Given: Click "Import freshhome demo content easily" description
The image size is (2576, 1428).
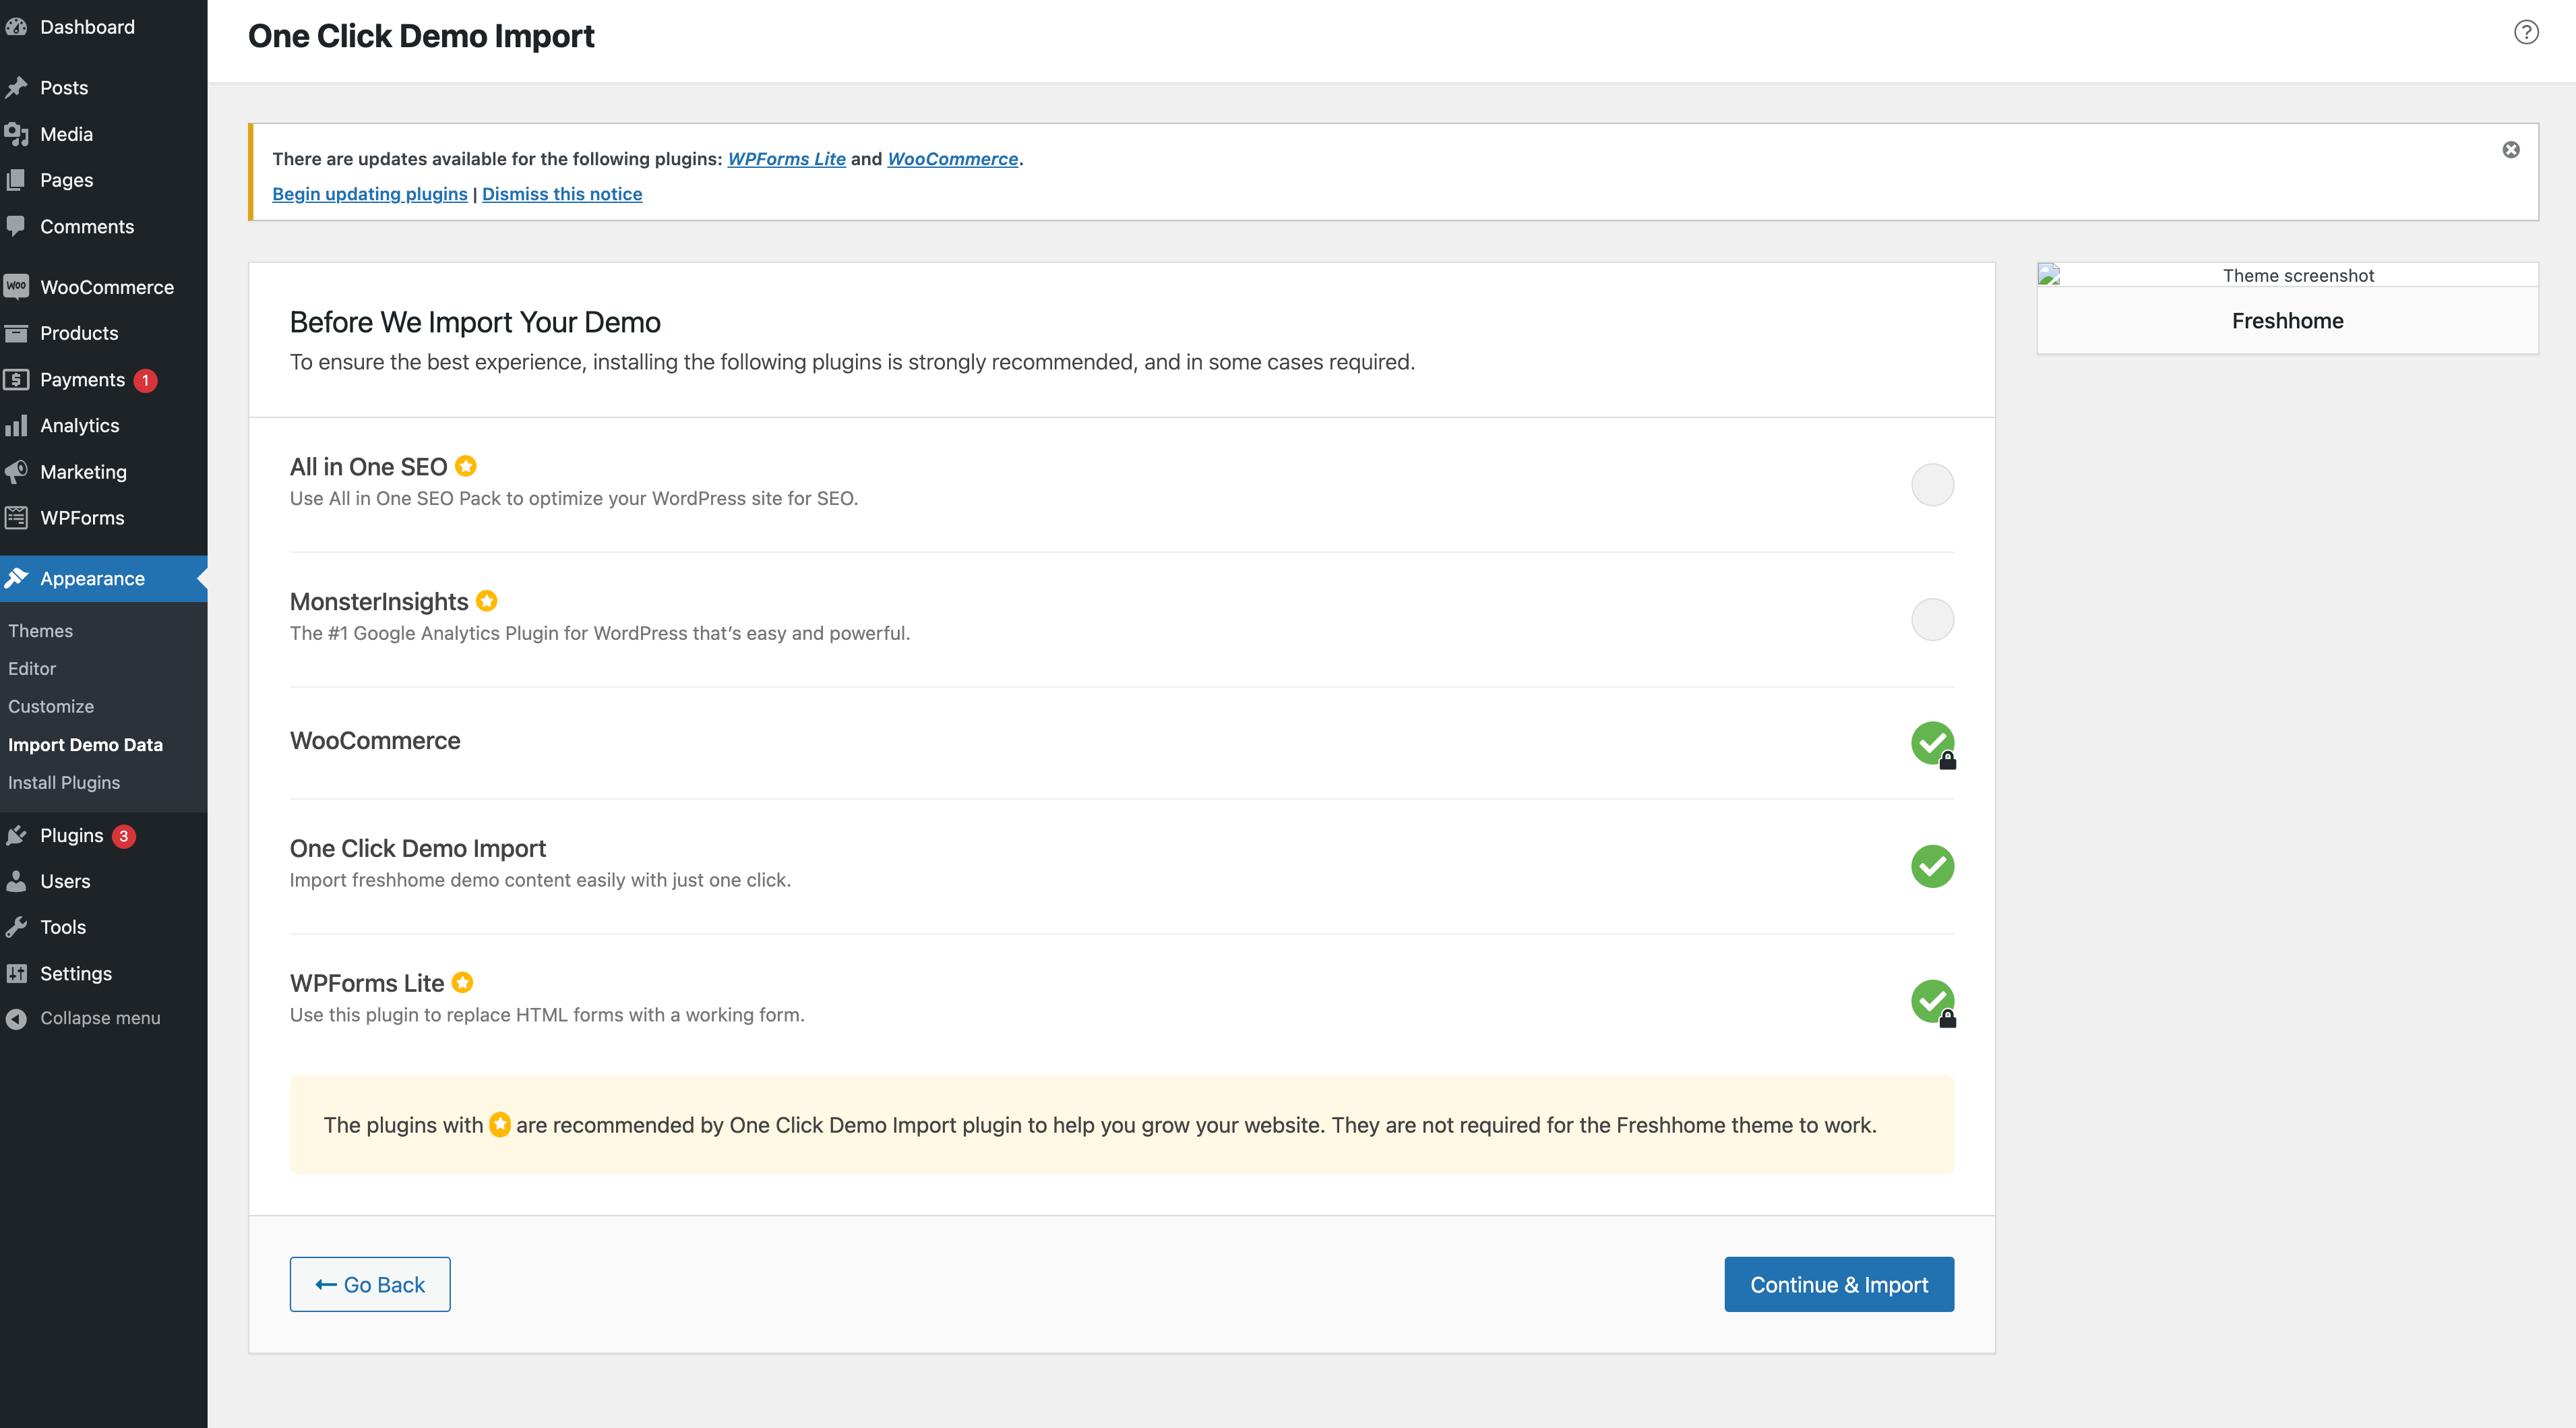Looking at the screenshot, I should point(540,880).
